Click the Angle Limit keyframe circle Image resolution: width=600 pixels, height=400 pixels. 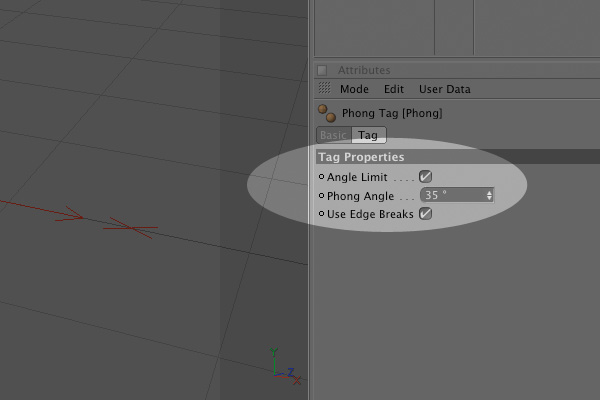pos(321,176)
